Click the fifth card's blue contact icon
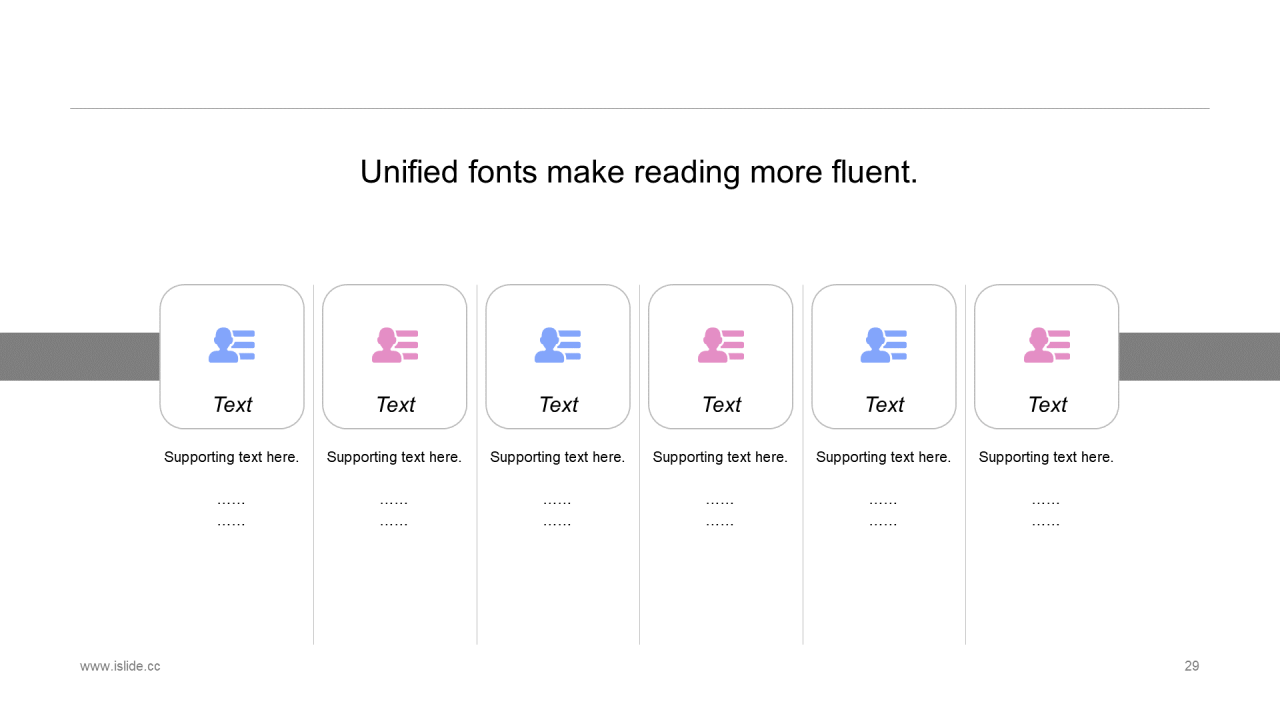This screenshot has height=720, width=1280. [884, 345]
